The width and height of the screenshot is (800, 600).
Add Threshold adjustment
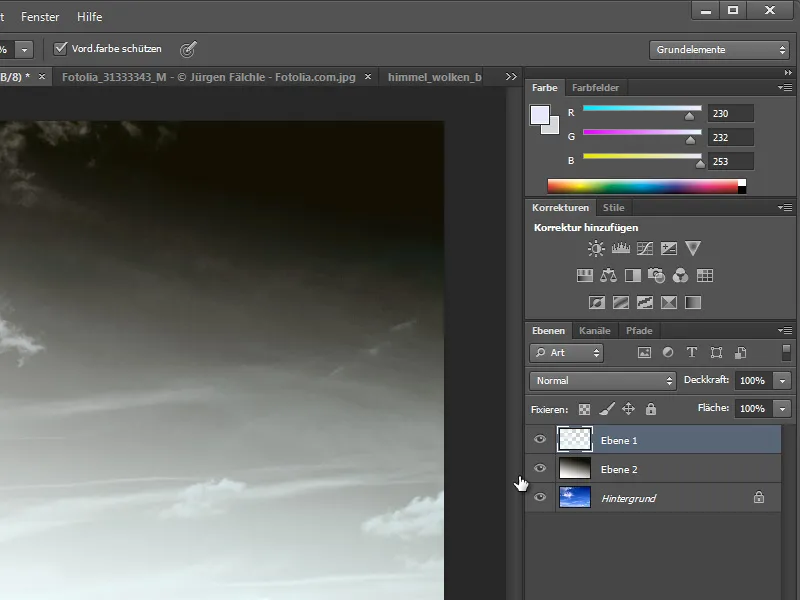pos(645,303)
